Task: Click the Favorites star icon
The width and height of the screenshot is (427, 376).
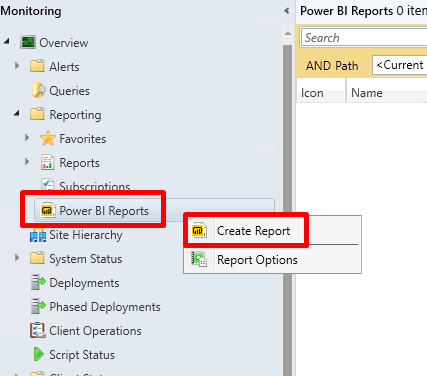Action: click(48, 138)
